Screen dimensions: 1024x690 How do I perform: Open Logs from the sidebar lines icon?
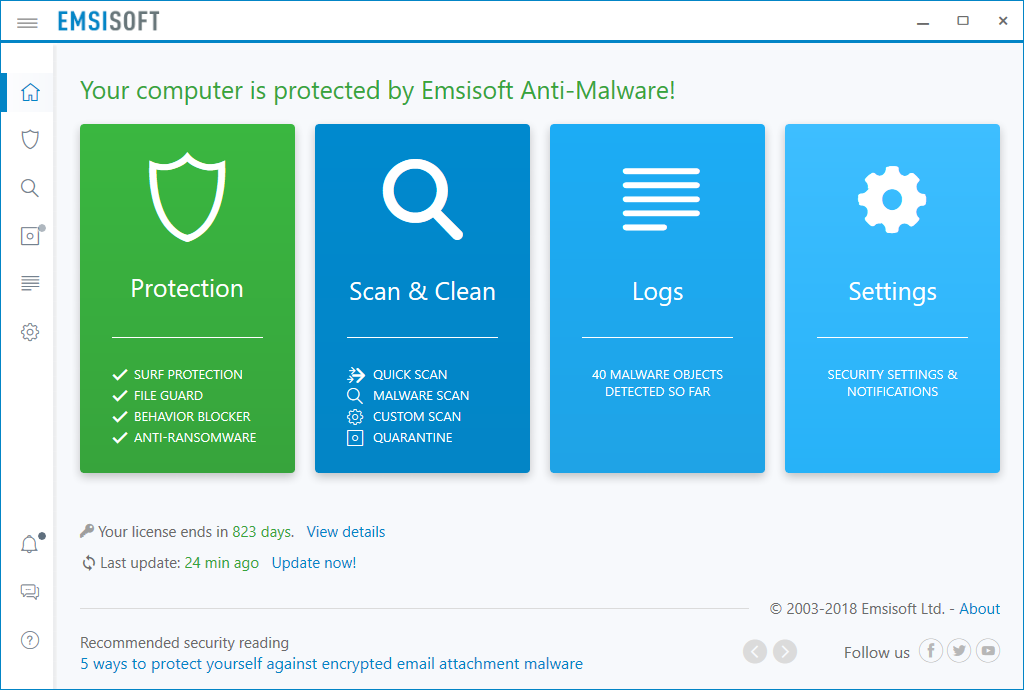coord(30,283)
